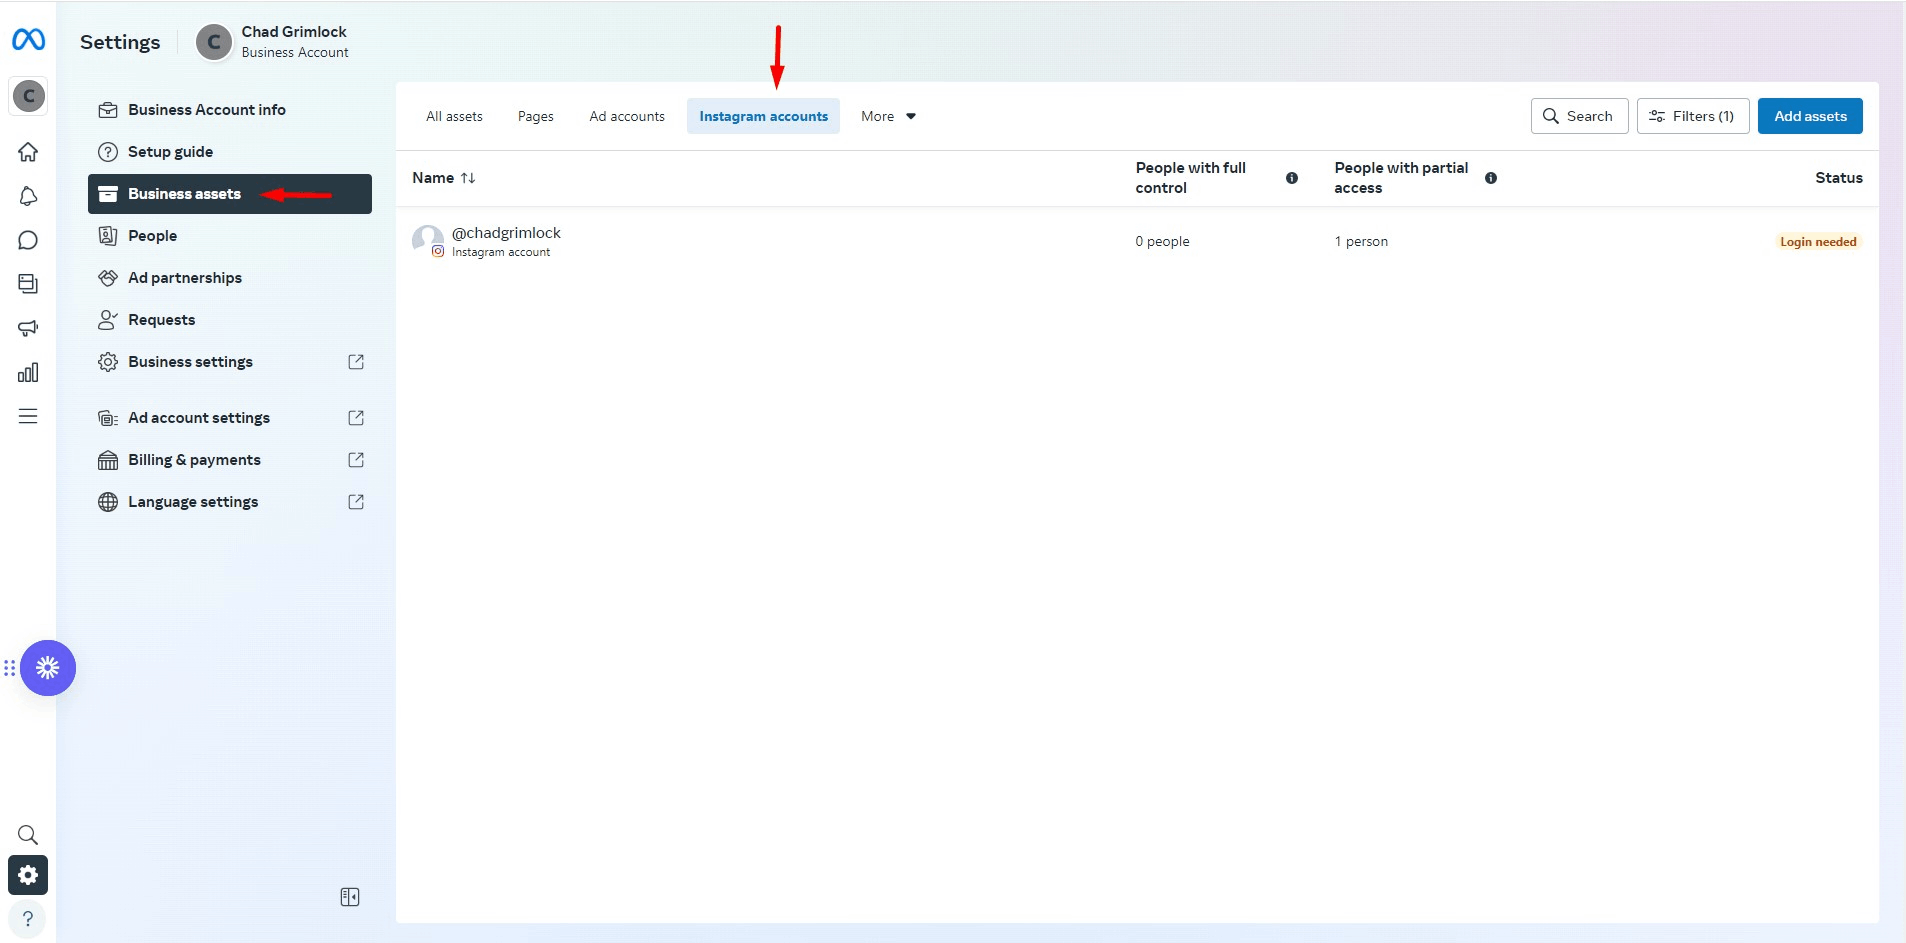Open Requests in sidebar

click(x=230, y=320)
